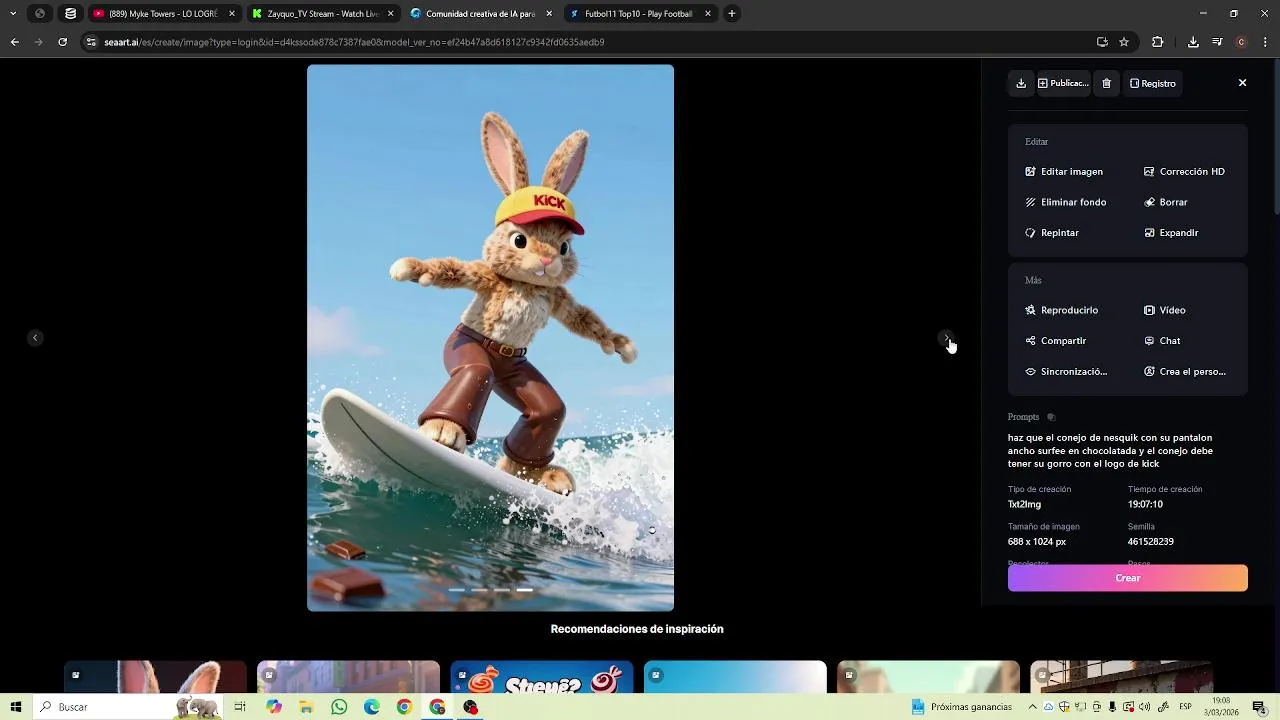
Task: Click the Crear gradient button
Action: click(1128, 578)
